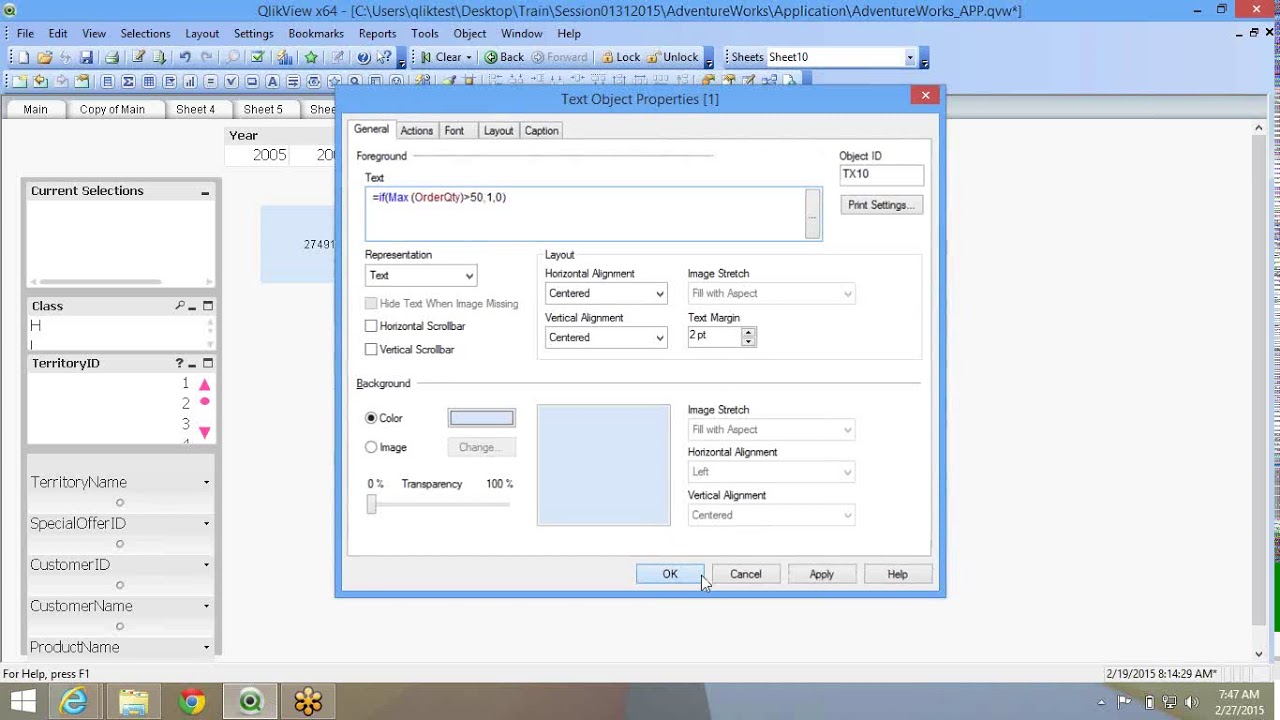
Task: Open File Explorer from the taskbar
Action: [x=132, y=702]
